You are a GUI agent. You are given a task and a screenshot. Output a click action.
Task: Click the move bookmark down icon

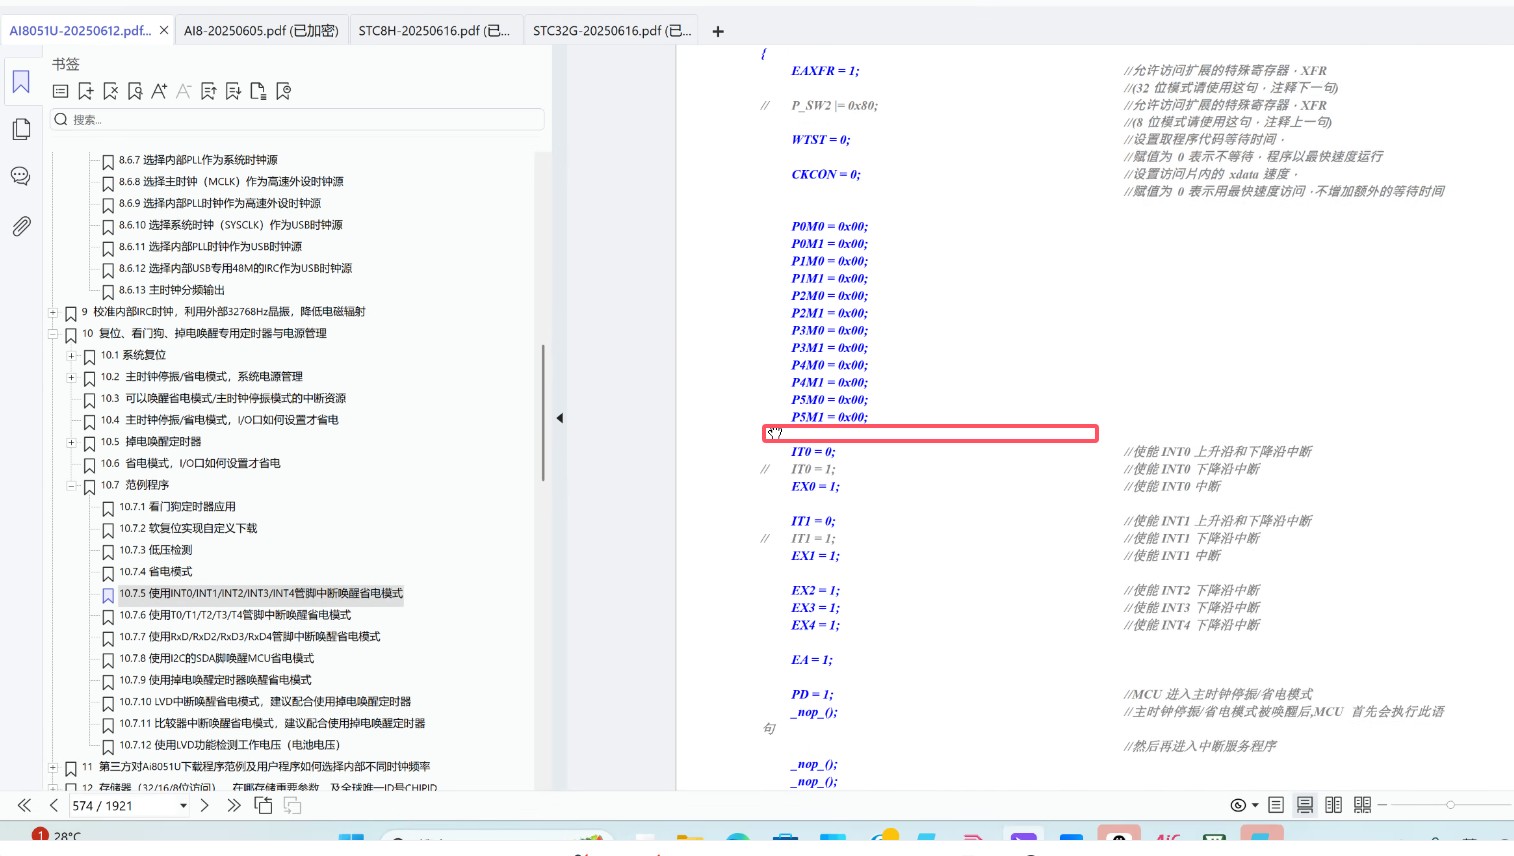(233, 92)
